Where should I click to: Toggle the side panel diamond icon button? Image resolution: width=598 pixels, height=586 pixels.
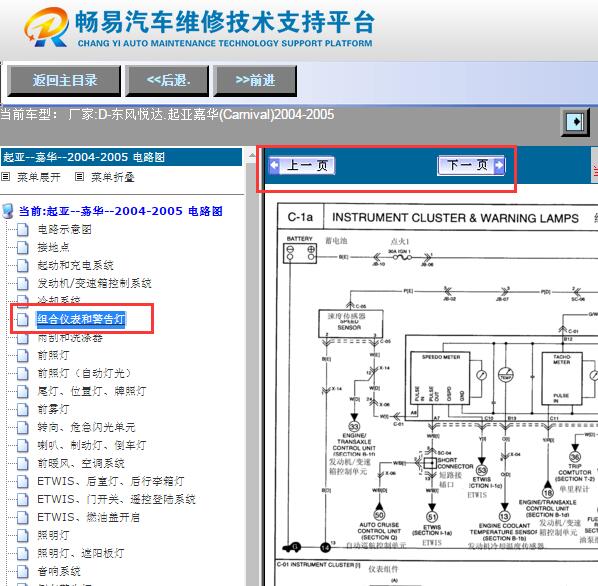pyautogui.click(x=575, y=122)
